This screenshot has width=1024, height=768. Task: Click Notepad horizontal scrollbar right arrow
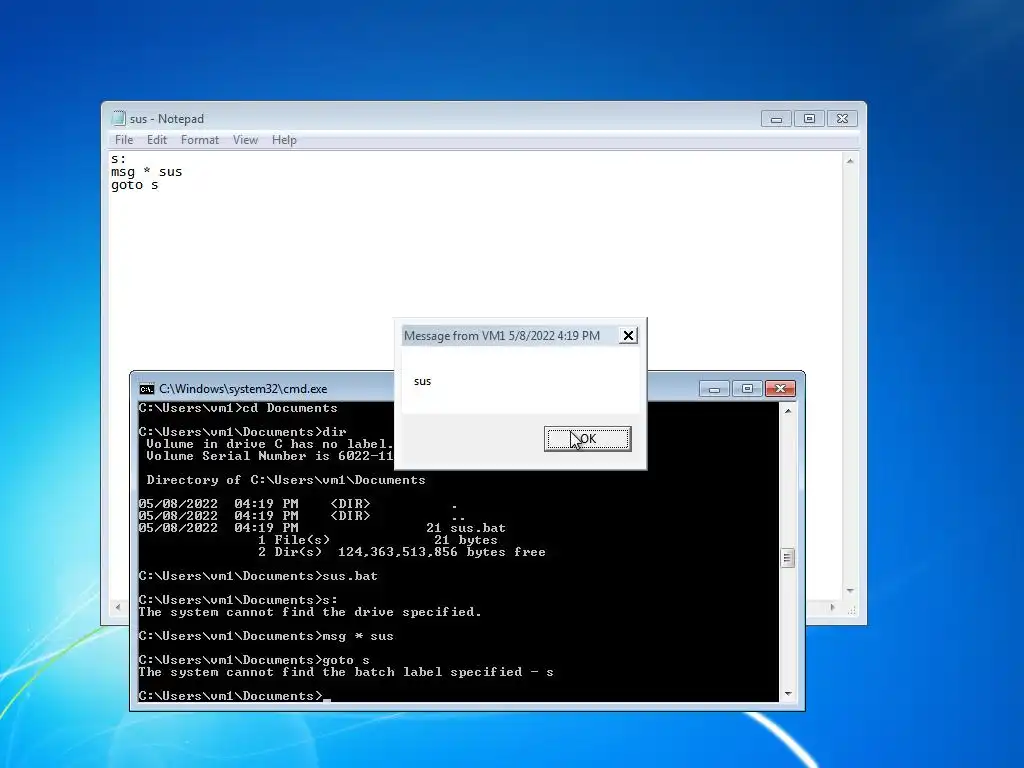832,607
